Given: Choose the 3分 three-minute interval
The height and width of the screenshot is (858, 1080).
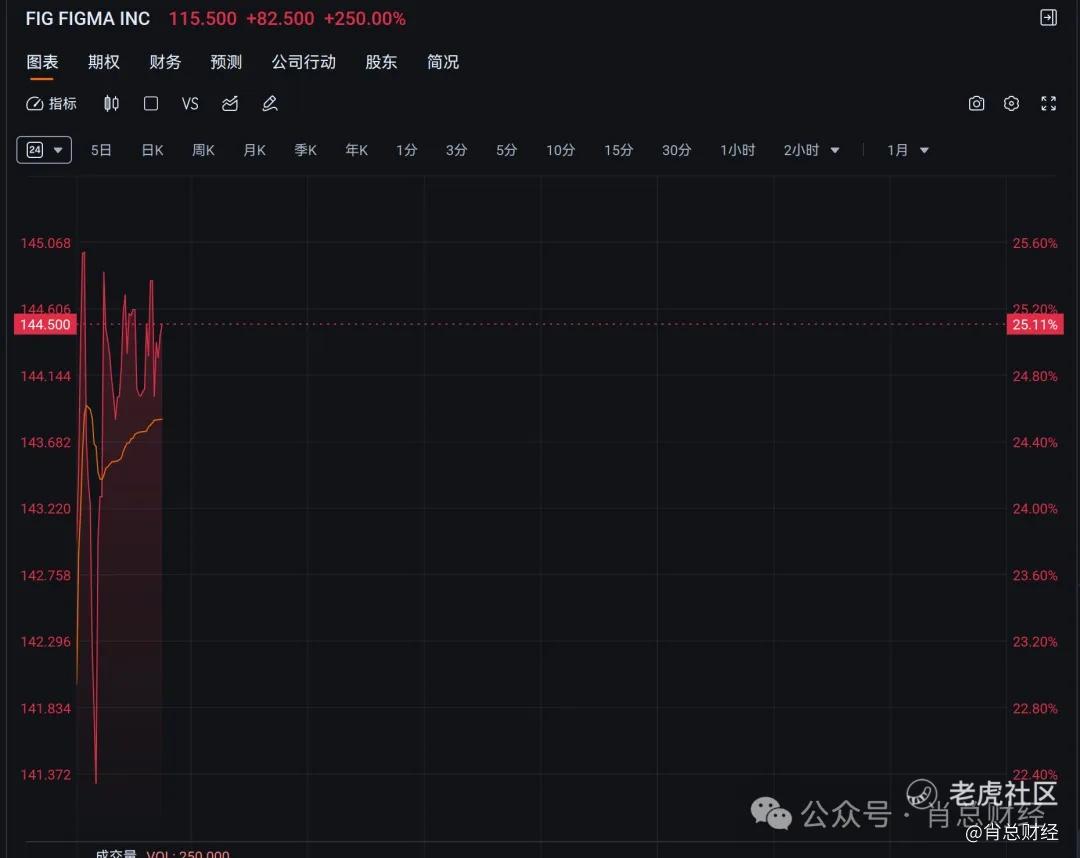Looking at the screenshot, I should coord(456,150).
